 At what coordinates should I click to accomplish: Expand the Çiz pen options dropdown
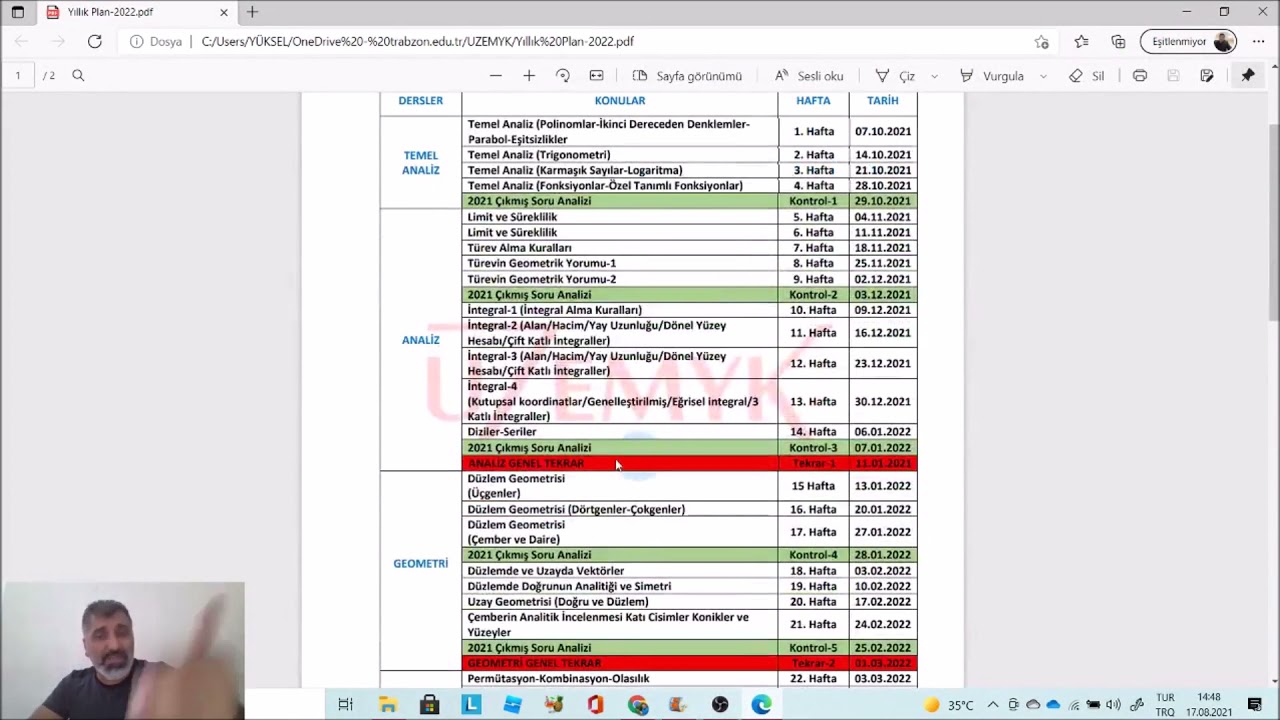[x=934, y=76]
